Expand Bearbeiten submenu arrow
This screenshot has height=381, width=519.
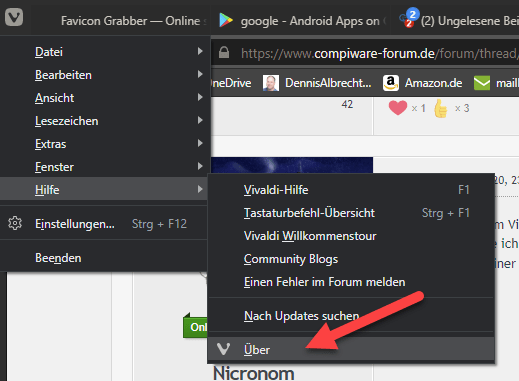[x=200, y=74]
